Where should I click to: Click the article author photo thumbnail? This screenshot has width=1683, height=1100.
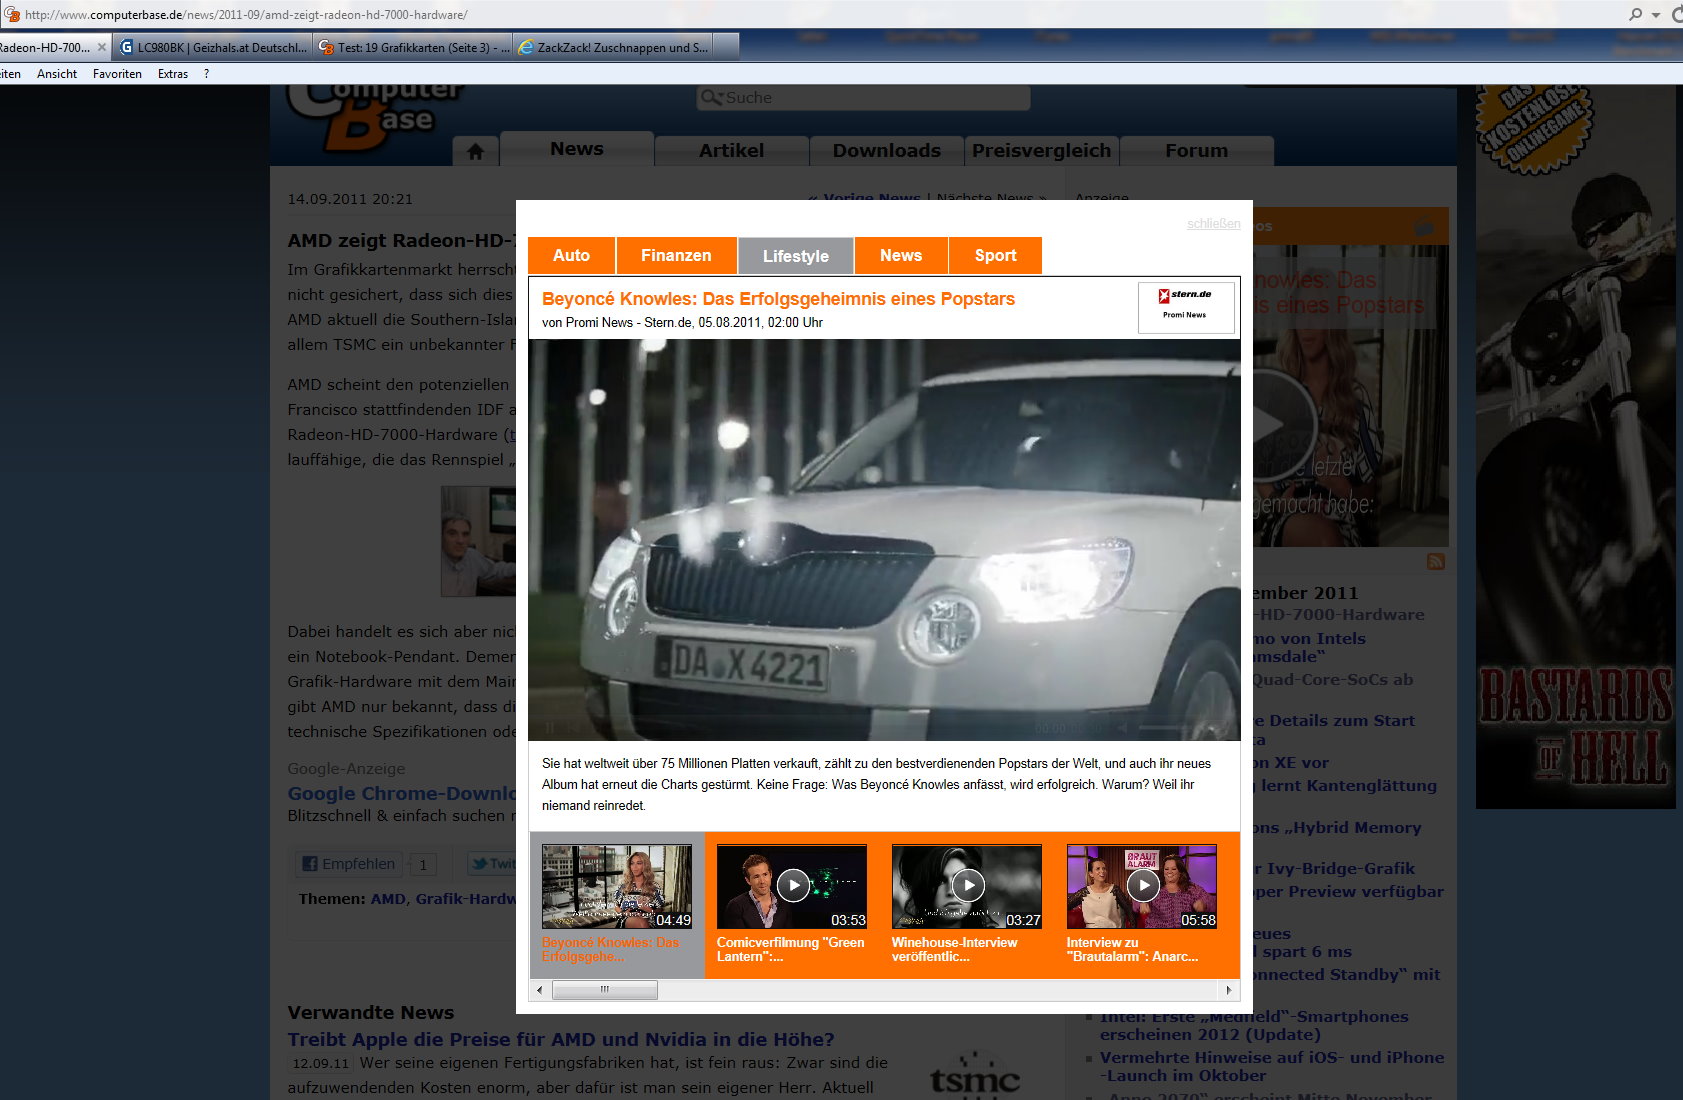pos(478,542)
